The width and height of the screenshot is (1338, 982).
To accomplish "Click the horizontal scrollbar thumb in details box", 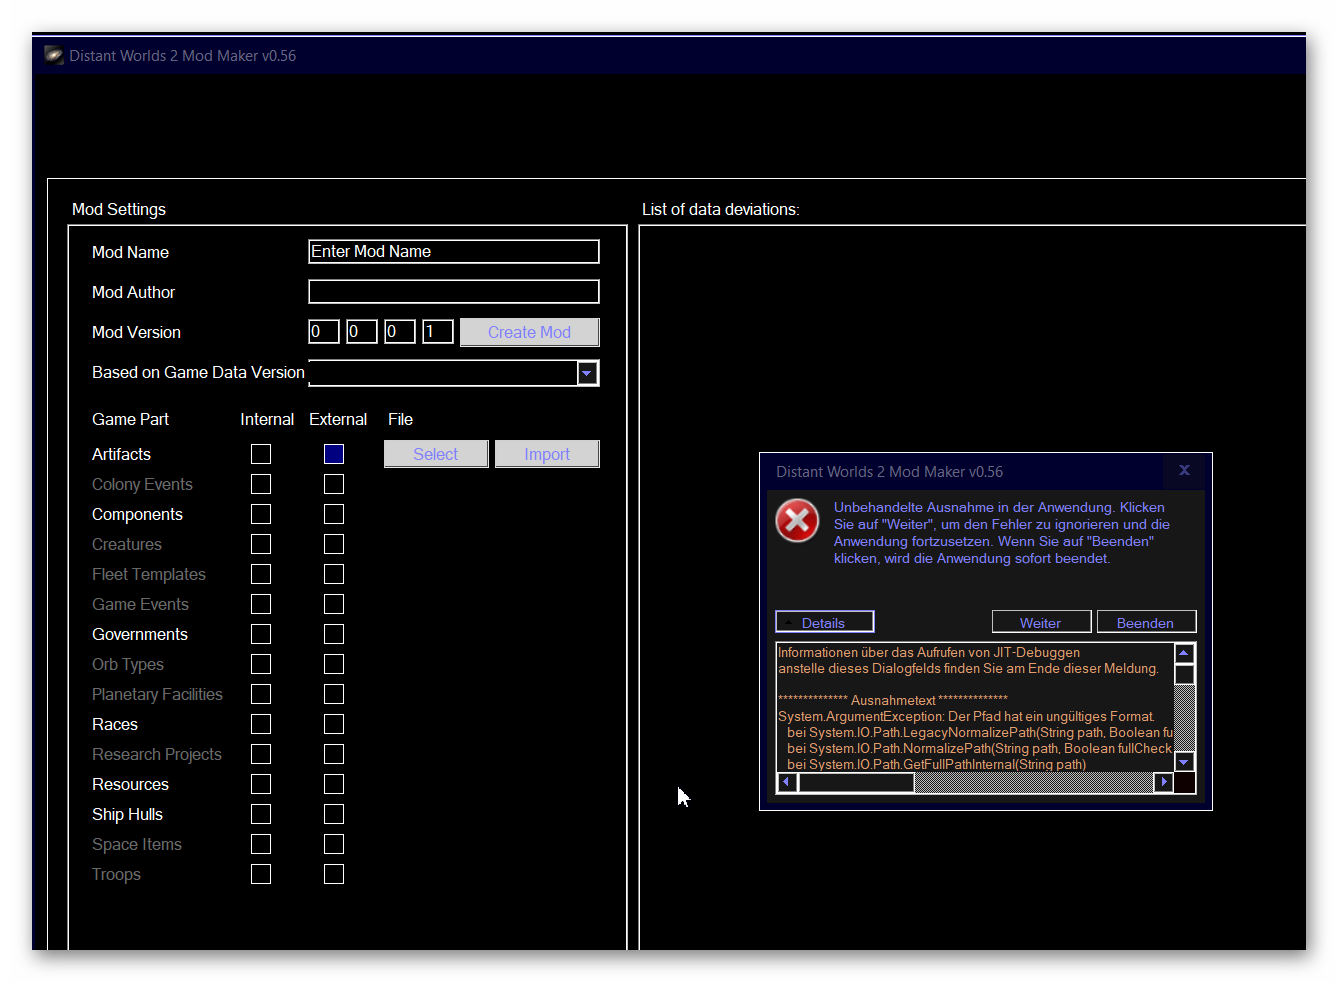I will [856, 782].
